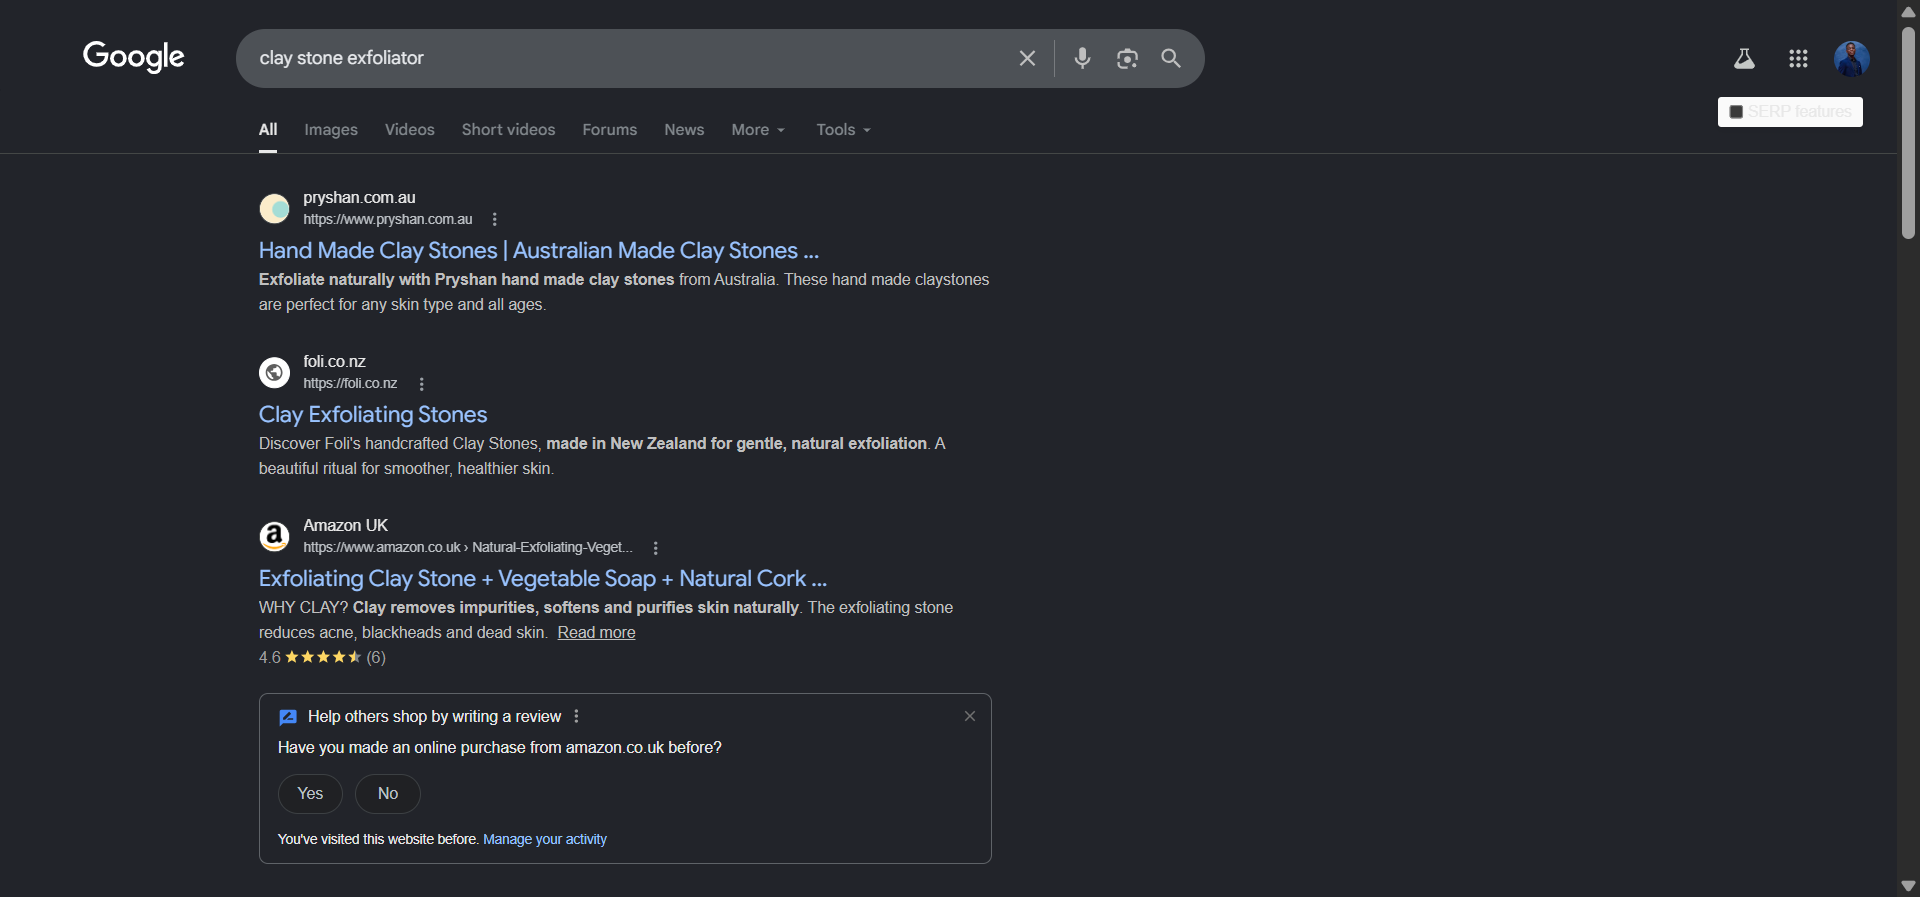The width and height of the screenshot is (1920, 897).
Task: Click Help others shop by writing a review
Action: (434, 716)
